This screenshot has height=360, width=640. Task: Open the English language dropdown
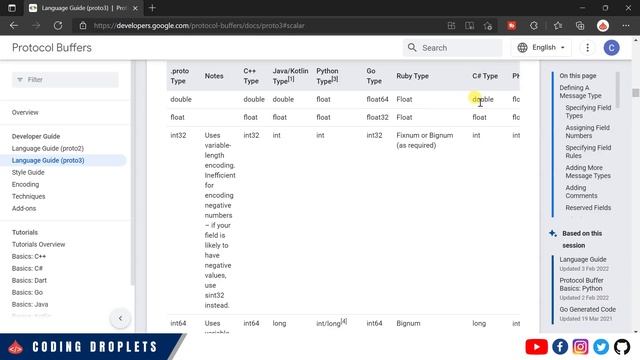541,47
